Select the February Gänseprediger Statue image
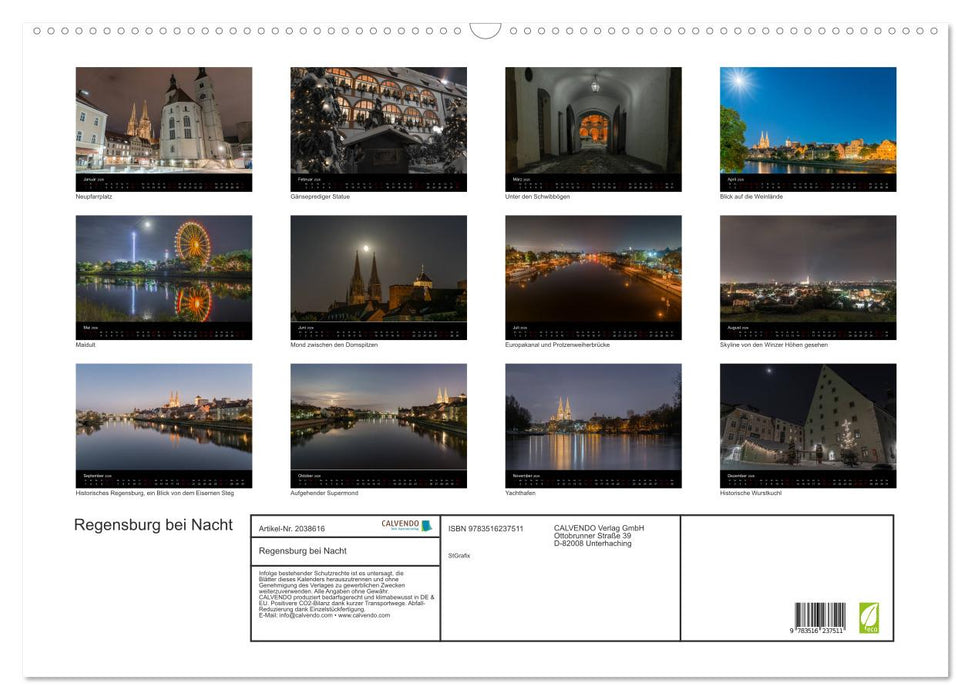The height and width of the screenshot is (700, 971). pos(378,125)
